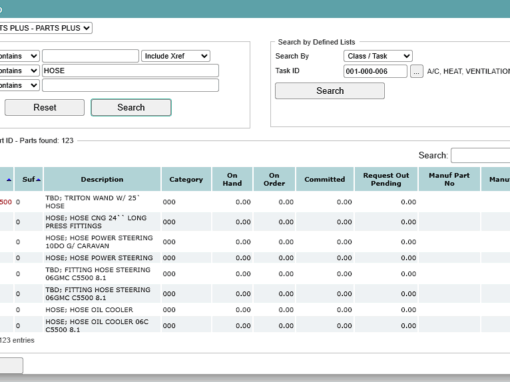Click the Search button under Task ID
510x382 pixels.
330,91
